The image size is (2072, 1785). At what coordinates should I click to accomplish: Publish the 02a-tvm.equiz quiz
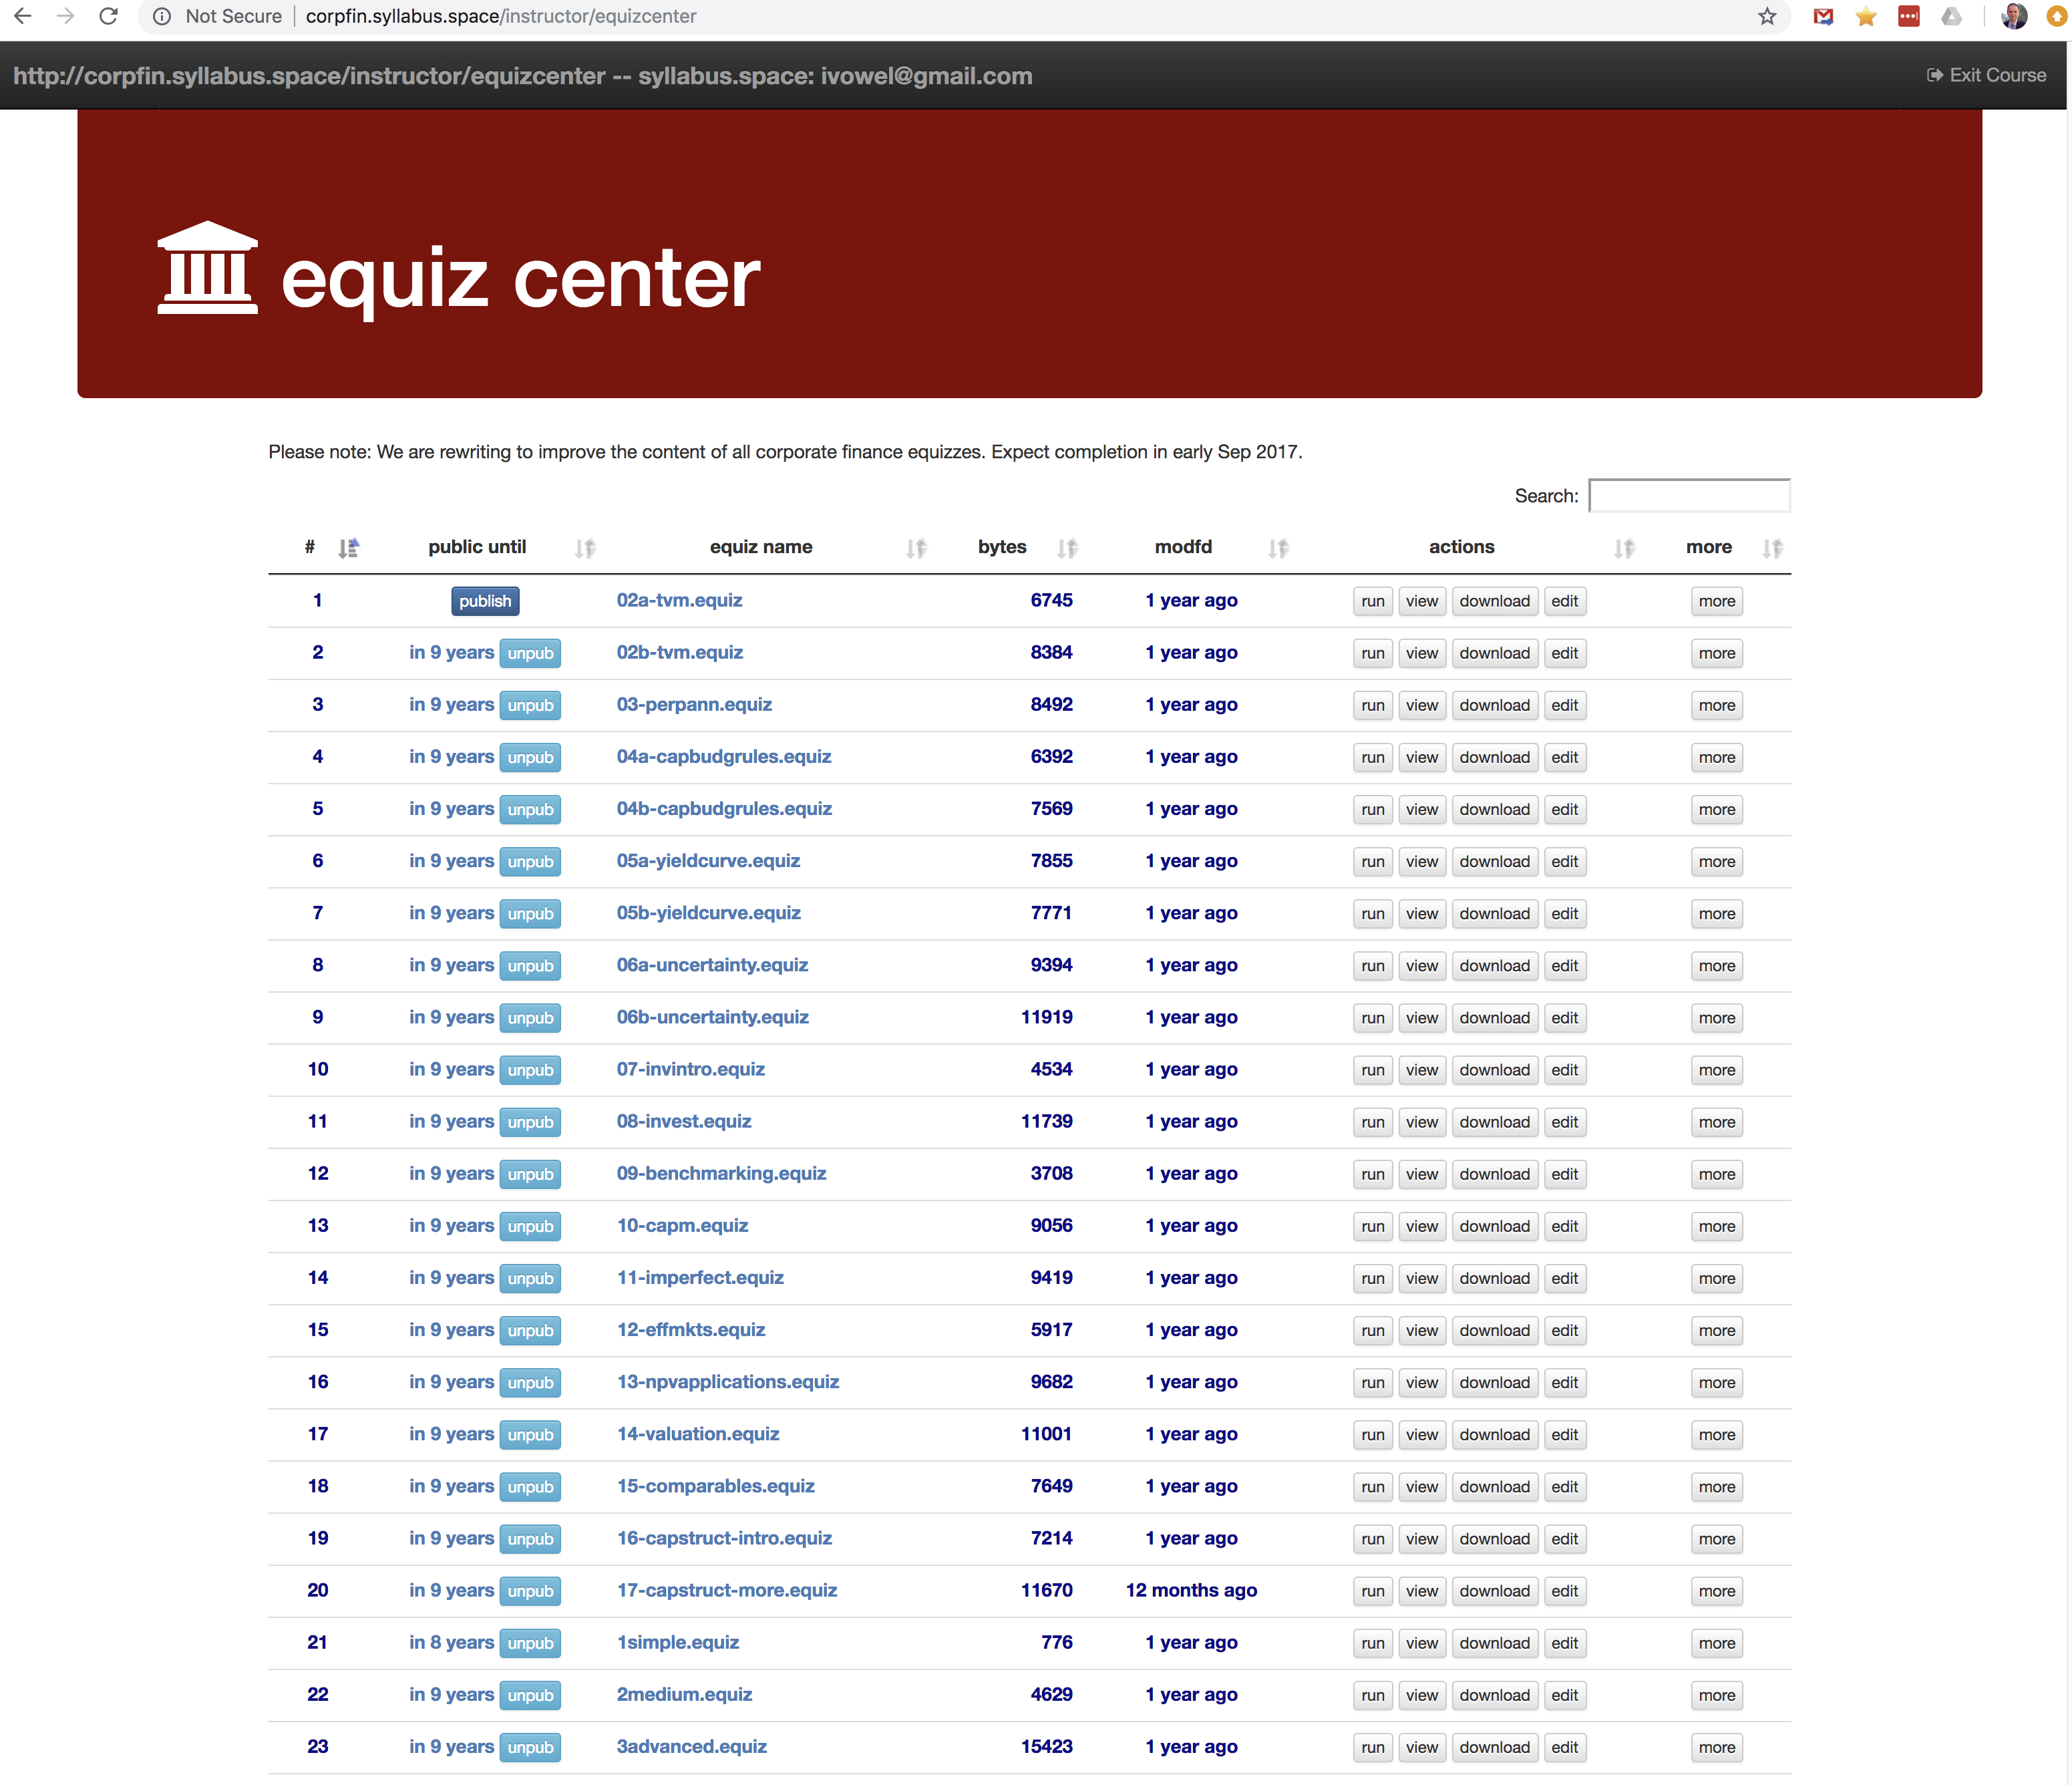coord(484,601)
